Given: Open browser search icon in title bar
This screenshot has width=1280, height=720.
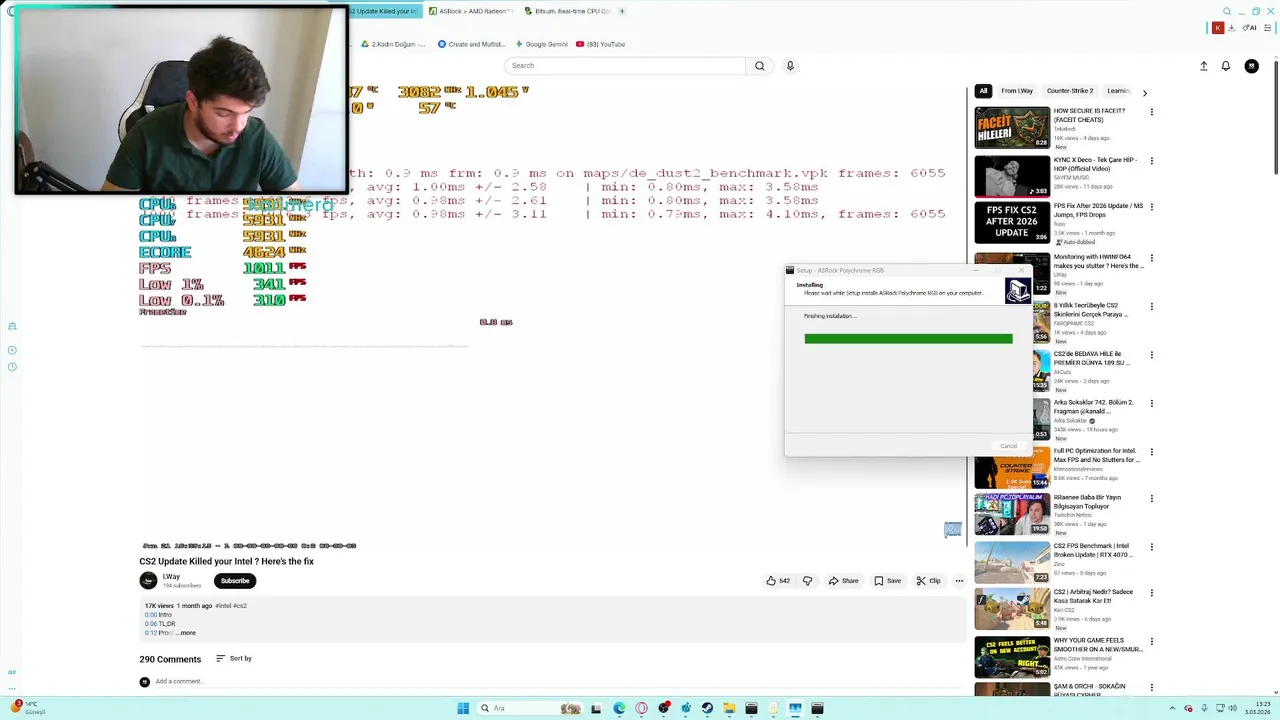Looking at the screenshot, I should pyautogui.click(x=1227, y=11).
